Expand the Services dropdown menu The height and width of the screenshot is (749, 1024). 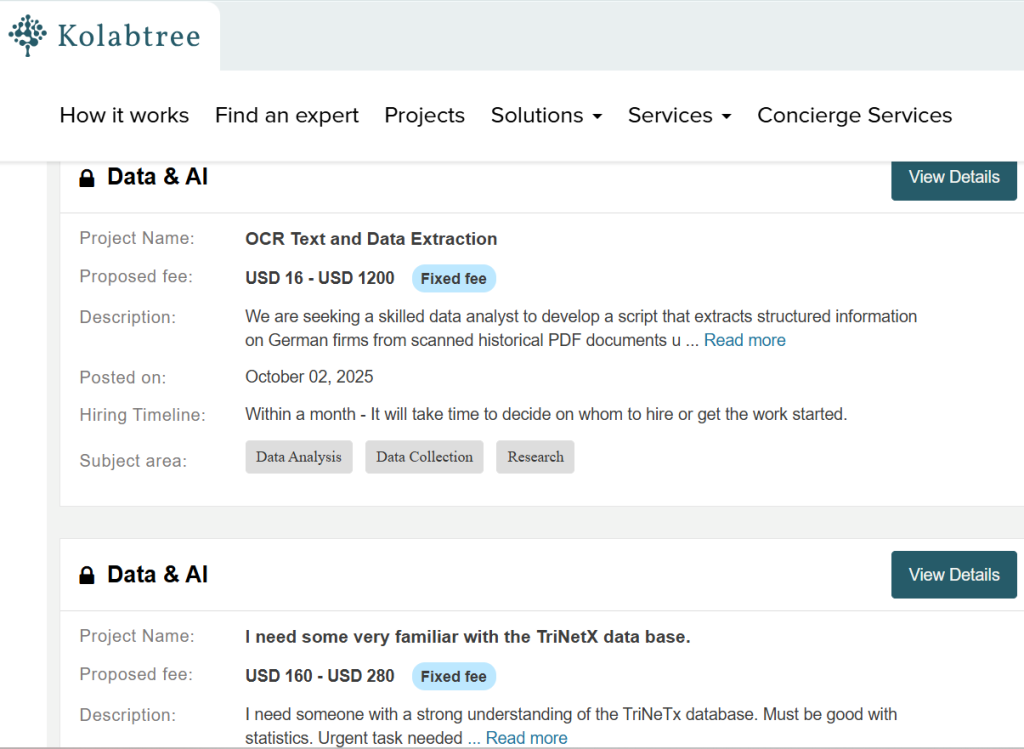(679, 116)
